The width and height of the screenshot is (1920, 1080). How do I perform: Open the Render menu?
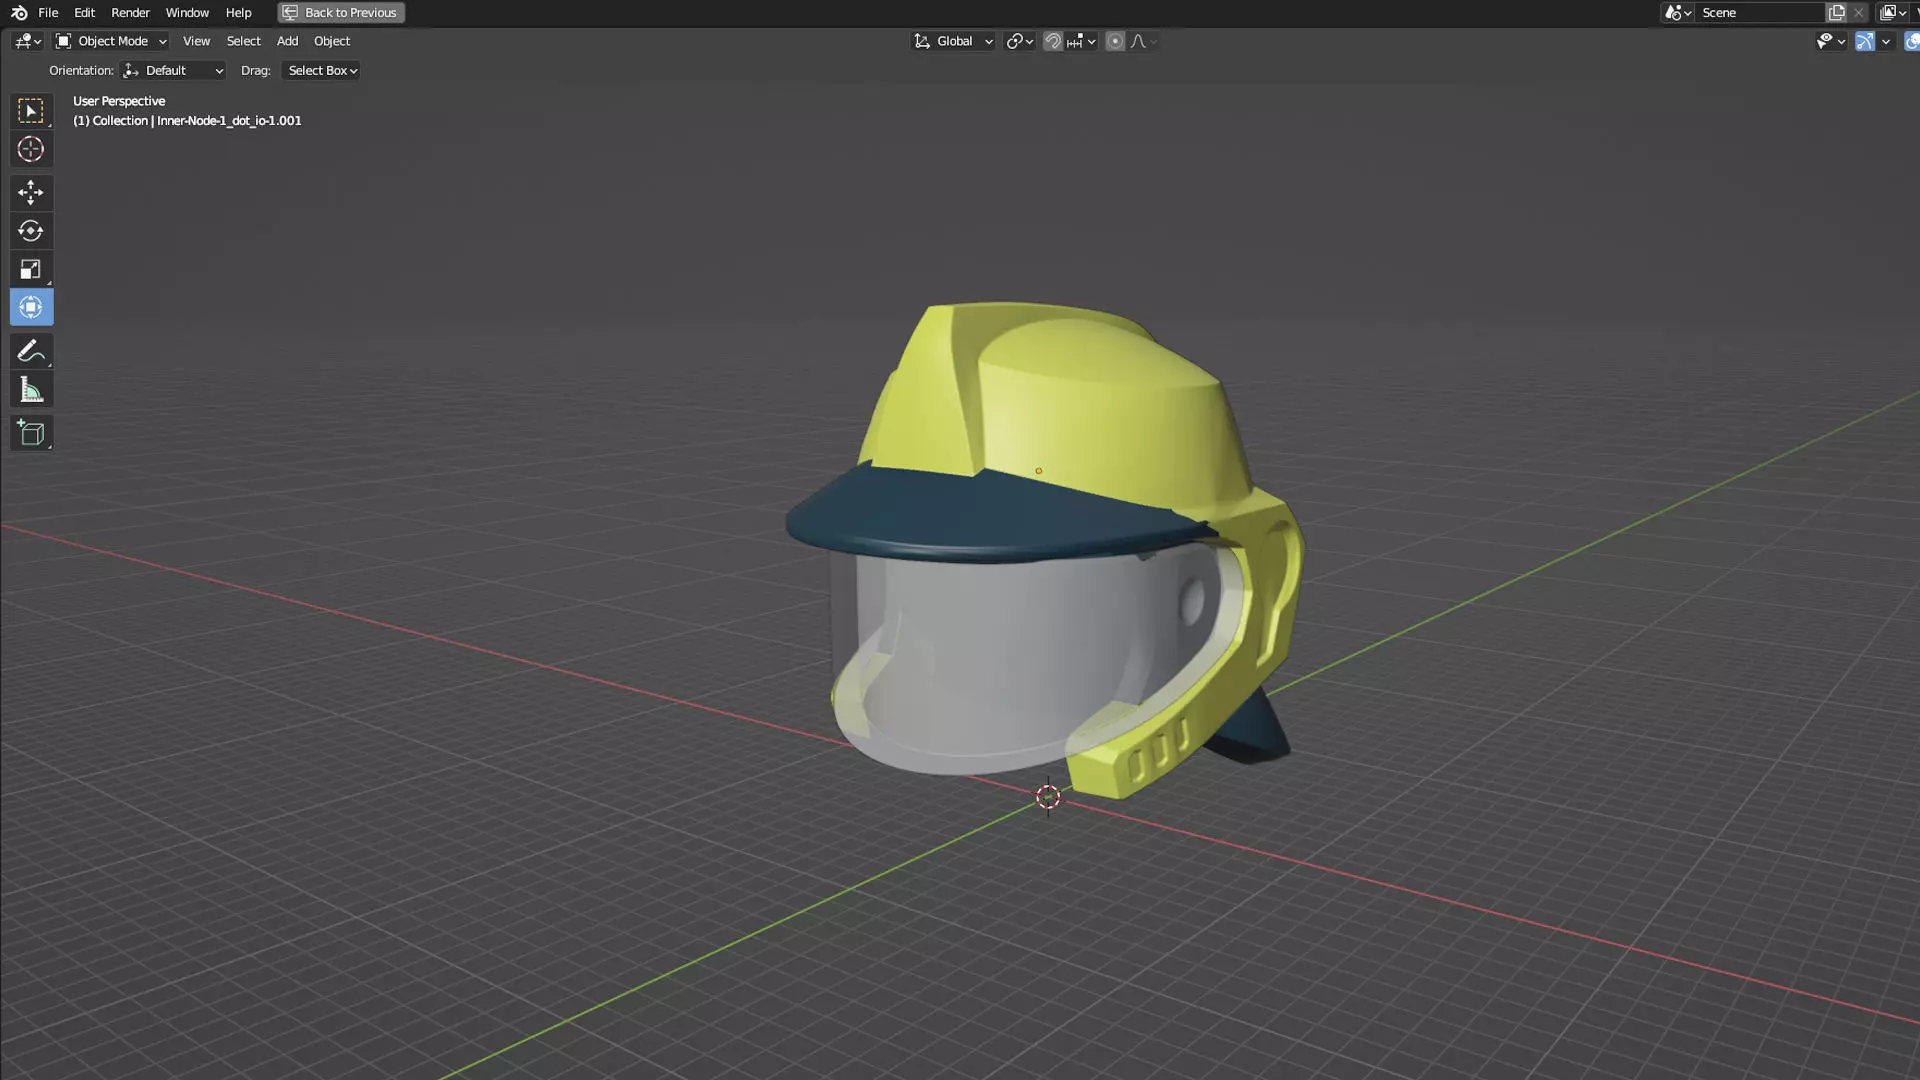click(130, 13)
